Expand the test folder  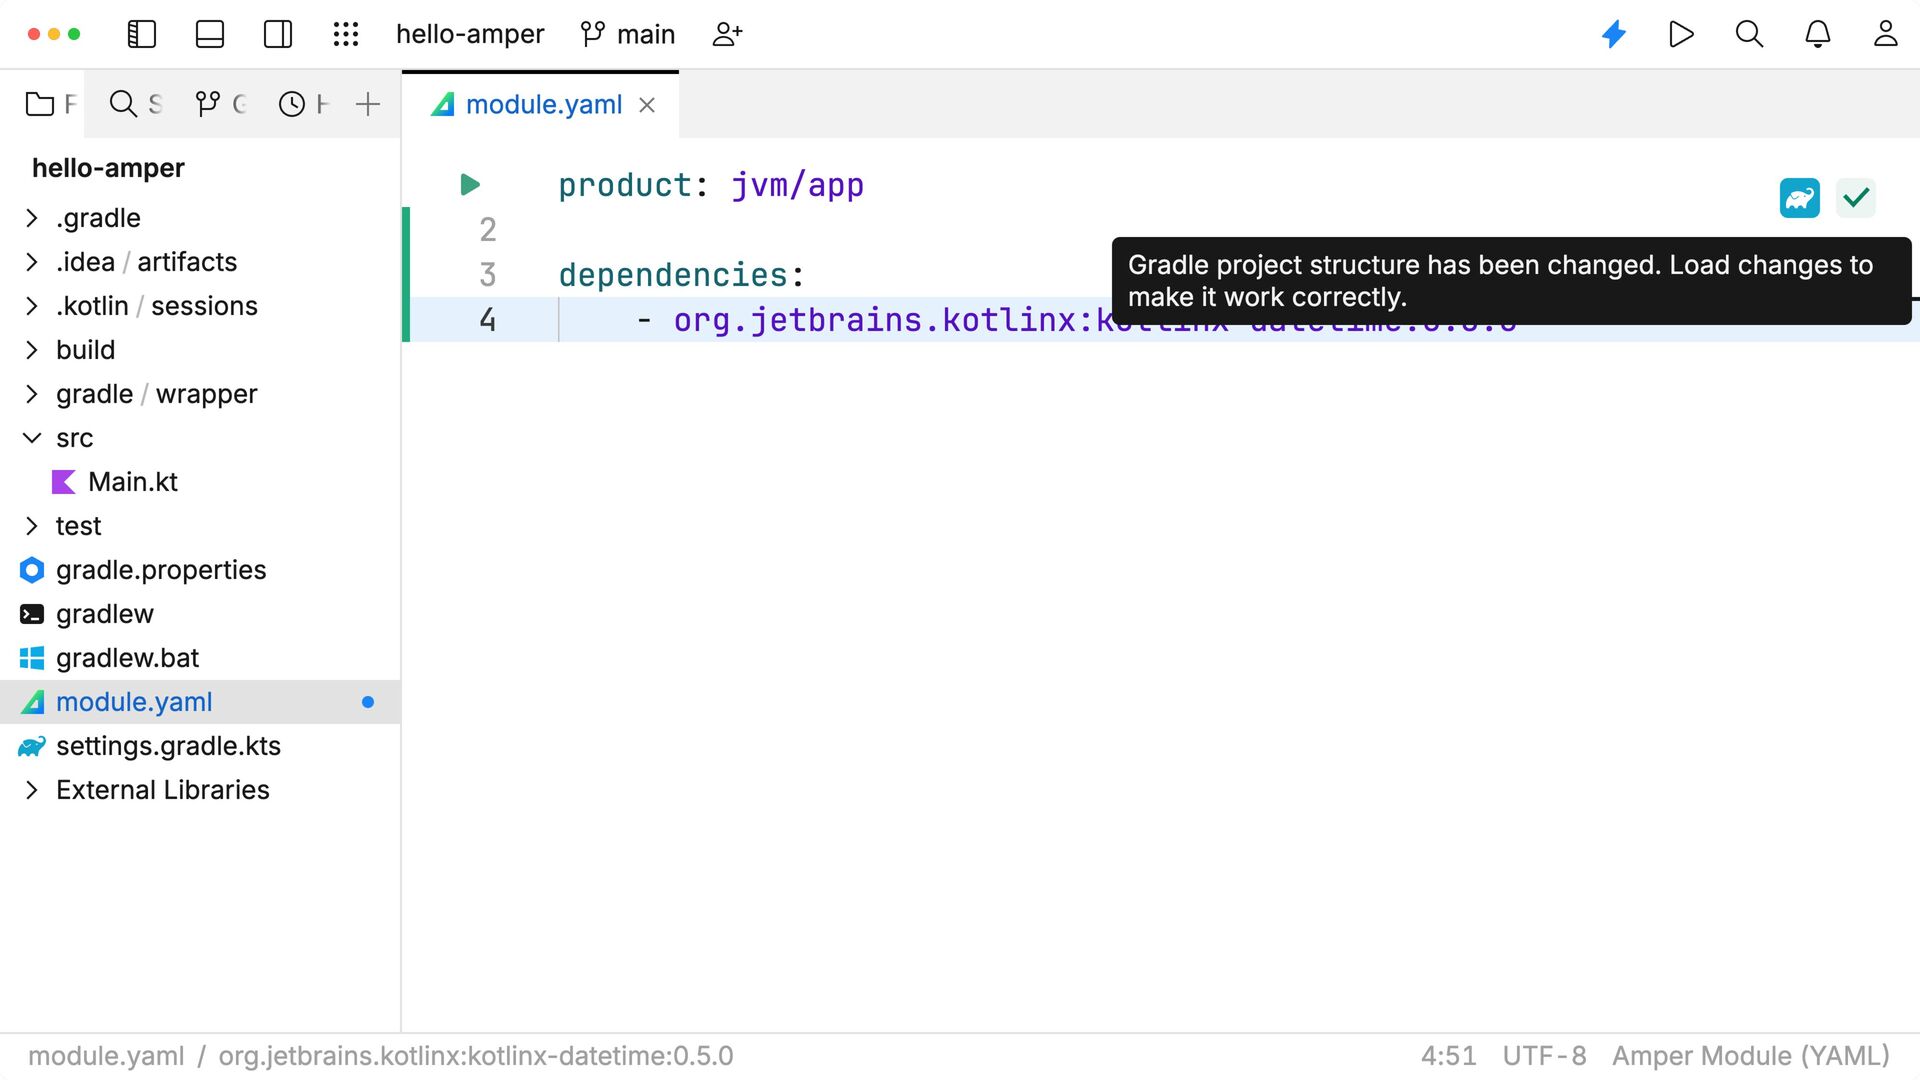[x=32, y=526]
